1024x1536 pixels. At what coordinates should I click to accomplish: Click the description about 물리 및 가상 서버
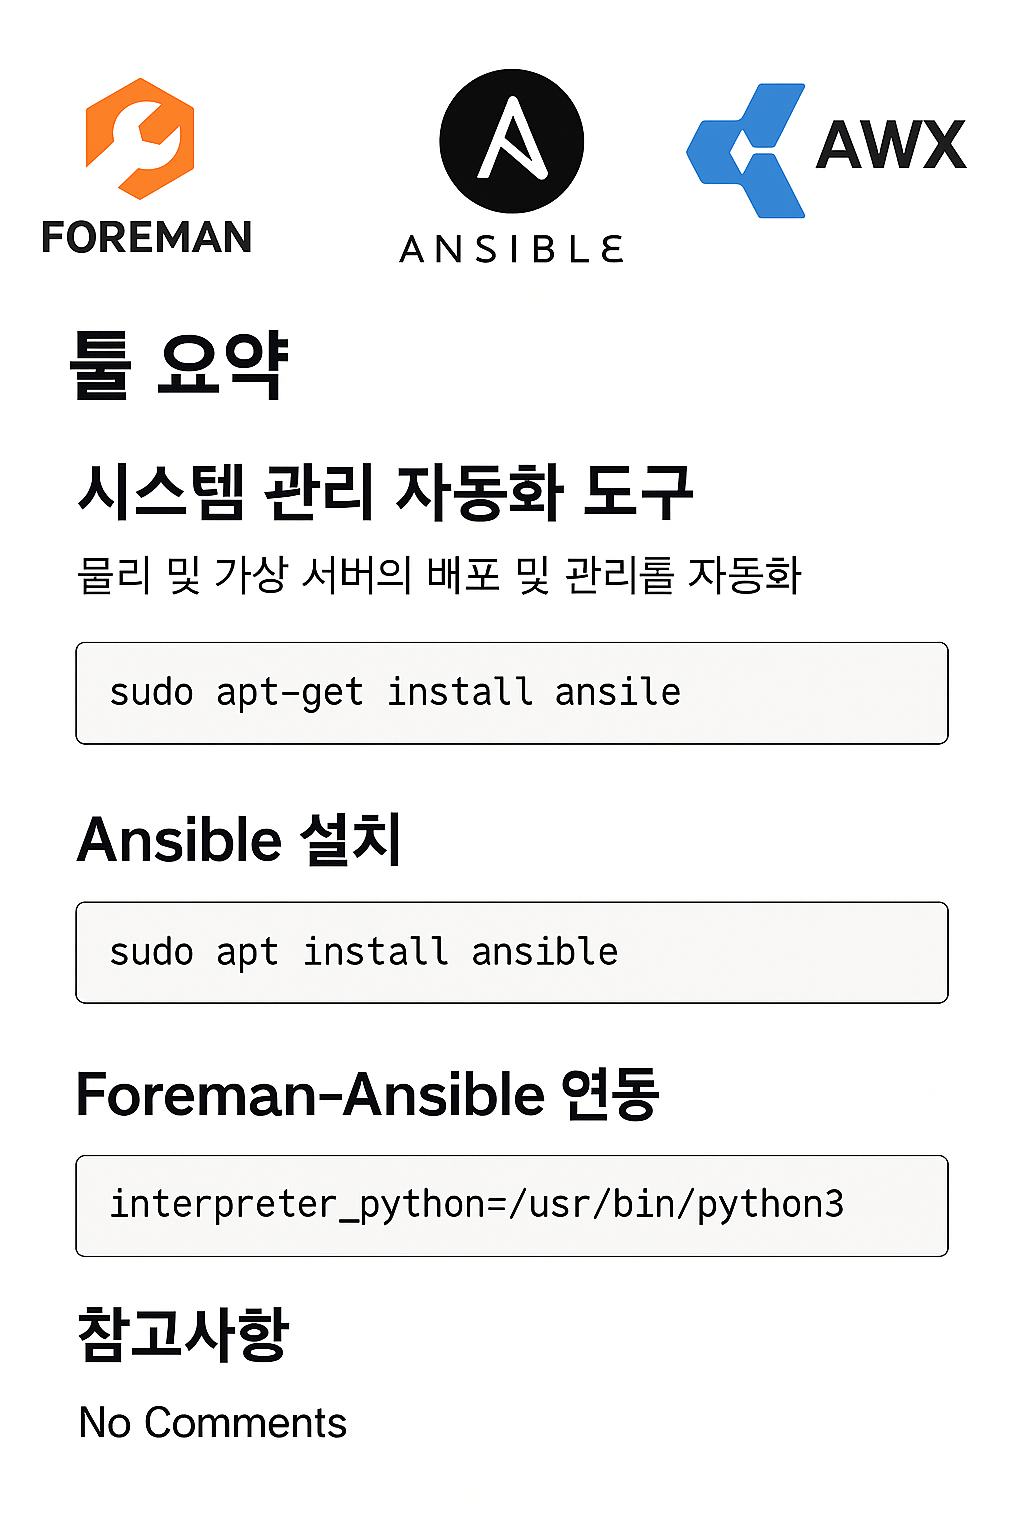[439, 575]
